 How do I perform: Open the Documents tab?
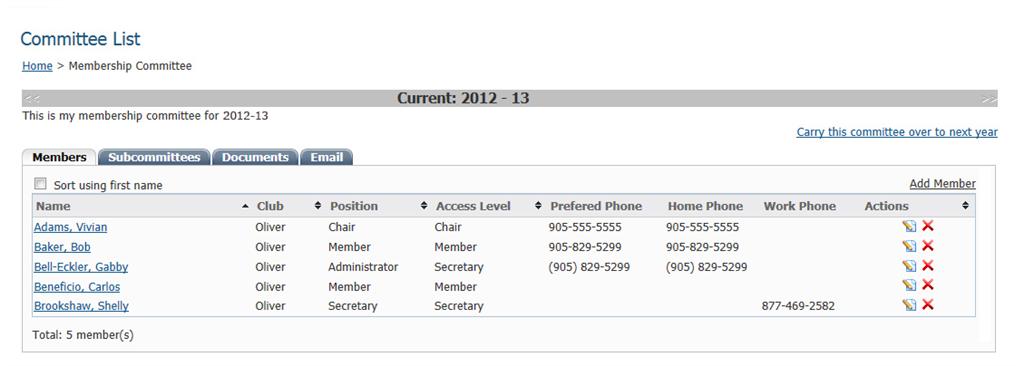(255, 158)
